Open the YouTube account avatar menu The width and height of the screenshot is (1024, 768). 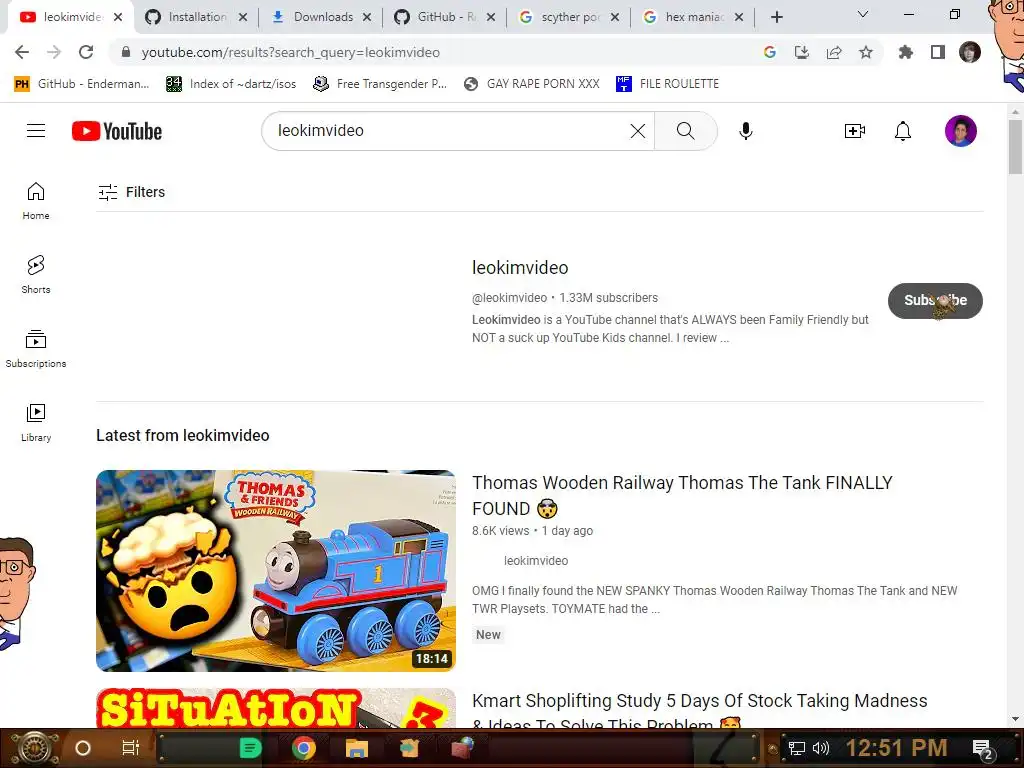click(x=961, y=131)
